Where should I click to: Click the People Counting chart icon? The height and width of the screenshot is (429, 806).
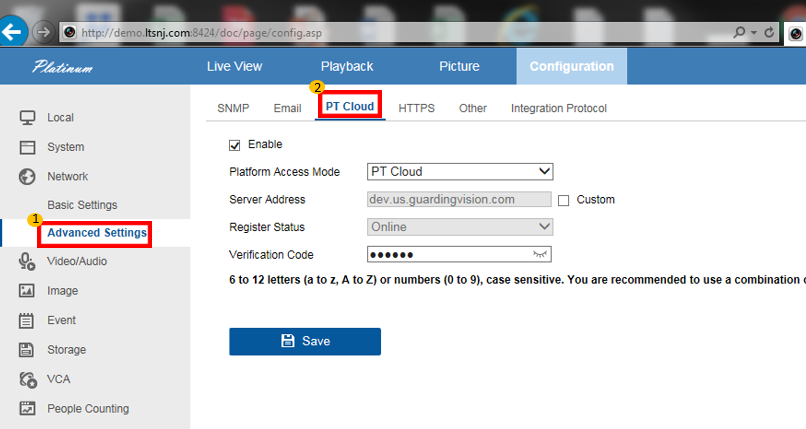point(28,409)
